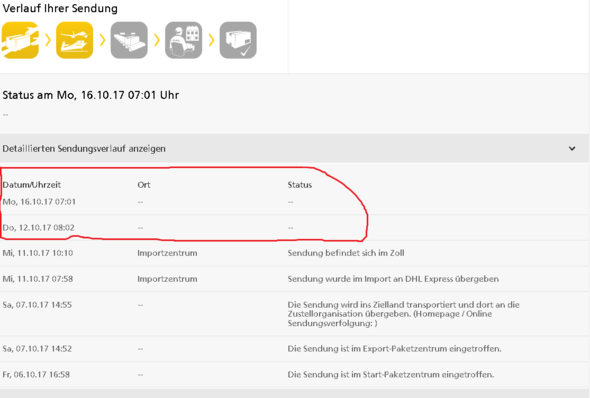
Task: Select 'Status am Mo, 16.10.17 07:01 Uhr' heading
Action: 91,95
